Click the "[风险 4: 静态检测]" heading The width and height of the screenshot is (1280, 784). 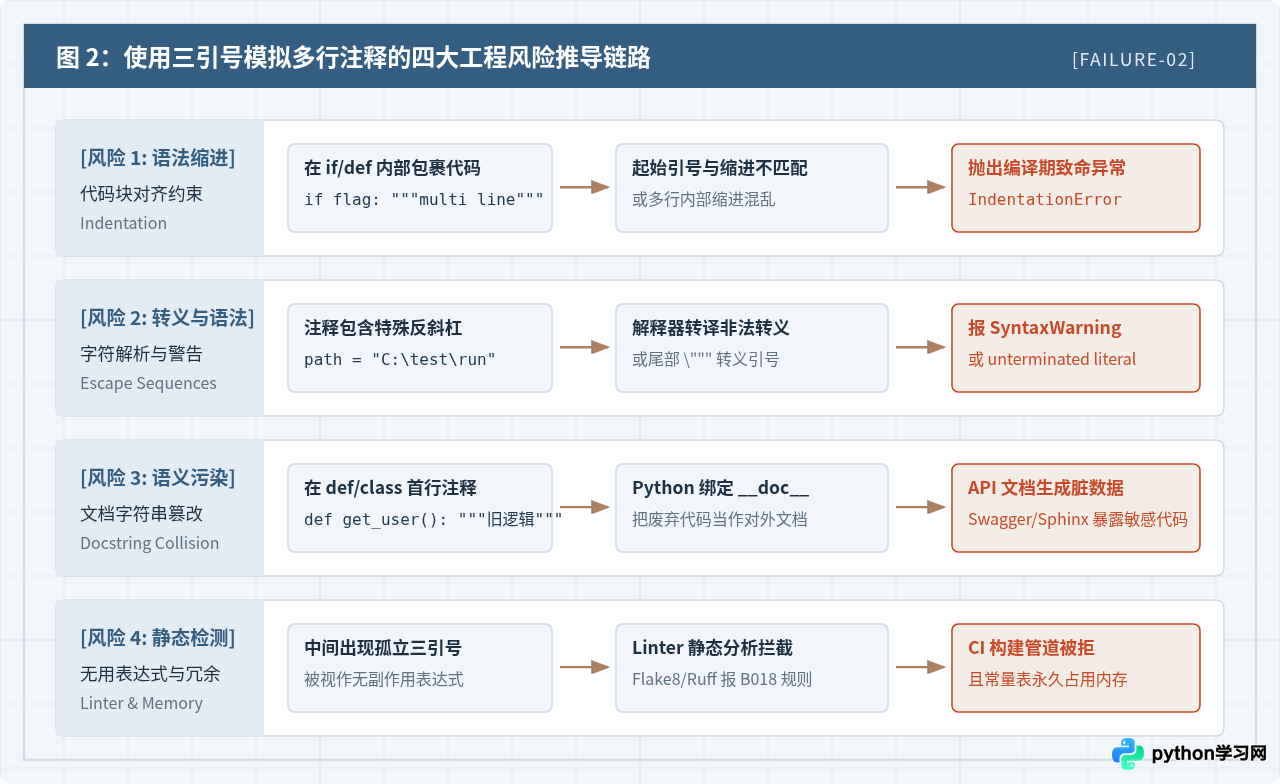click(158, 638)
